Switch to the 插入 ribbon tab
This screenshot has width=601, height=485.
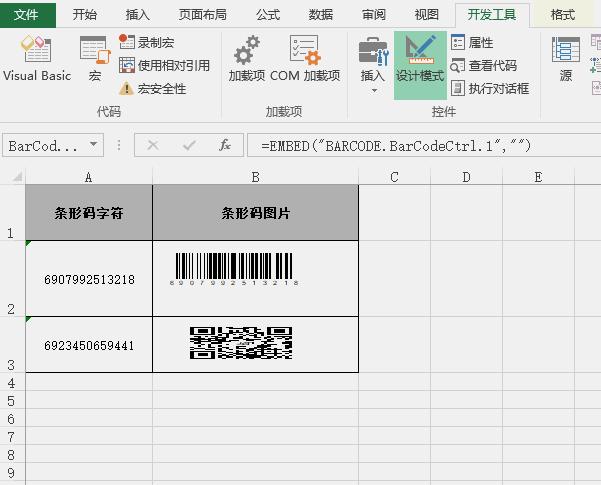tap(138, 15)
